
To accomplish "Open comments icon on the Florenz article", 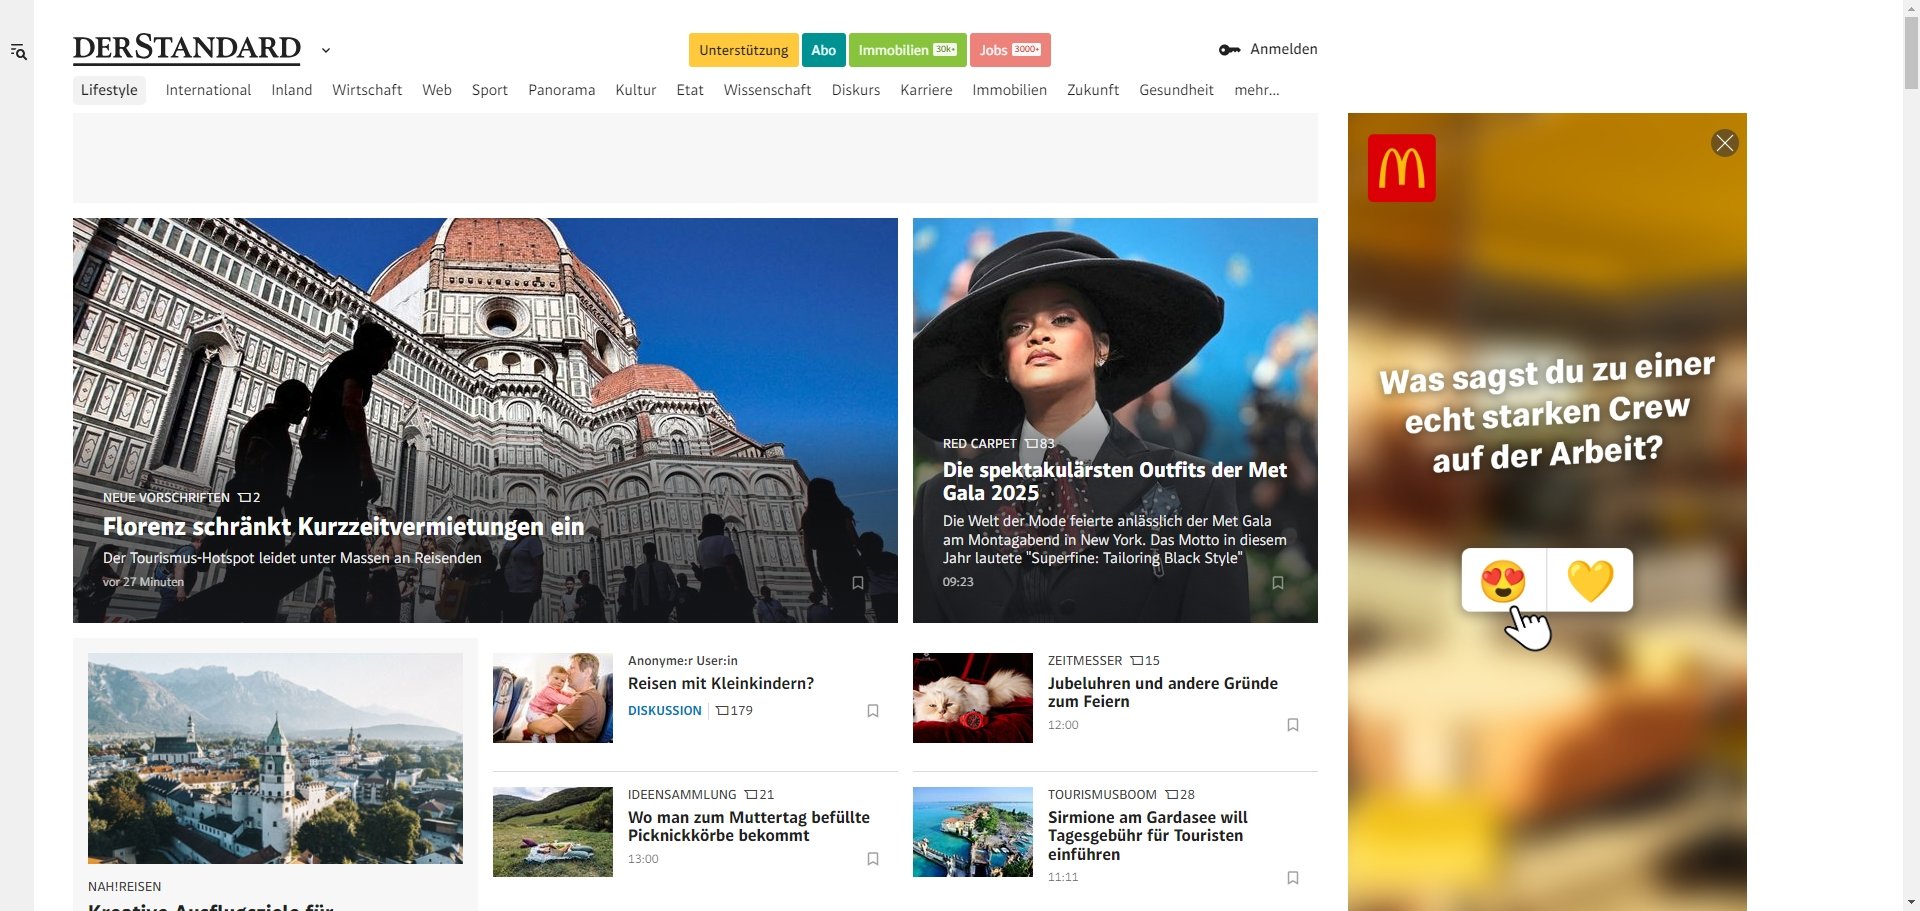I will coord(243,497).
